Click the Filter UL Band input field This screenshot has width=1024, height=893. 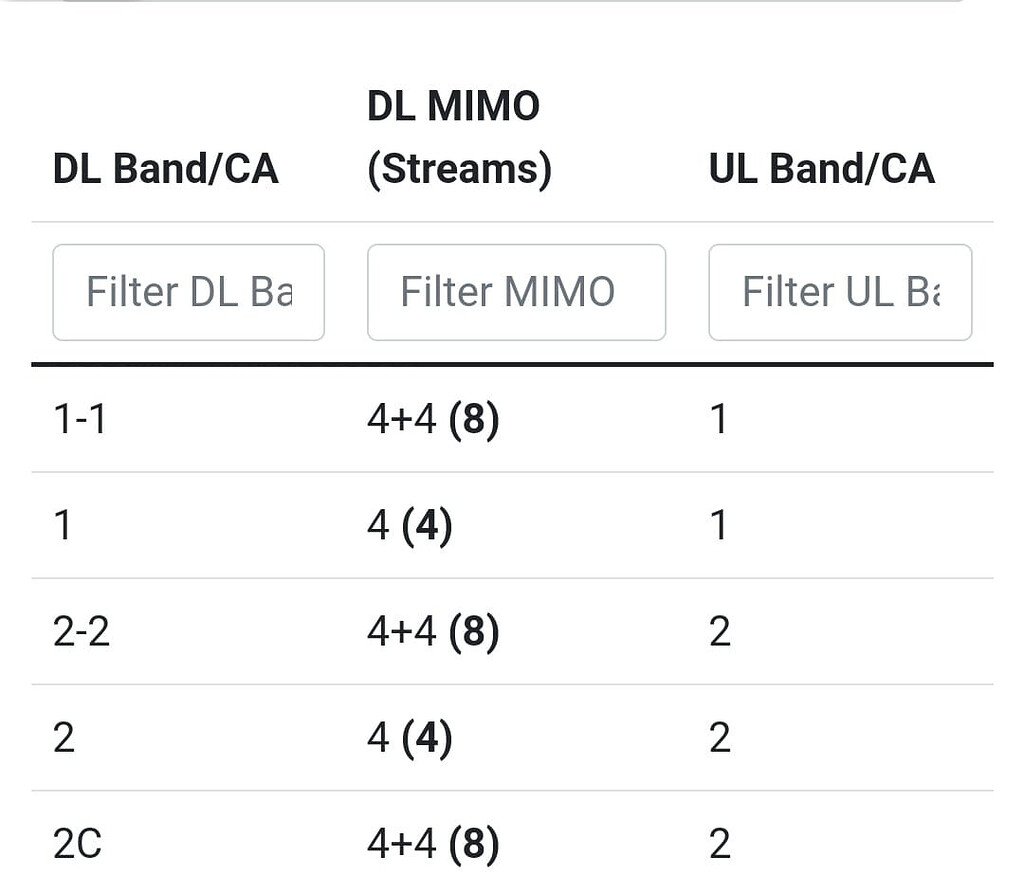click(x=840, y=292)
